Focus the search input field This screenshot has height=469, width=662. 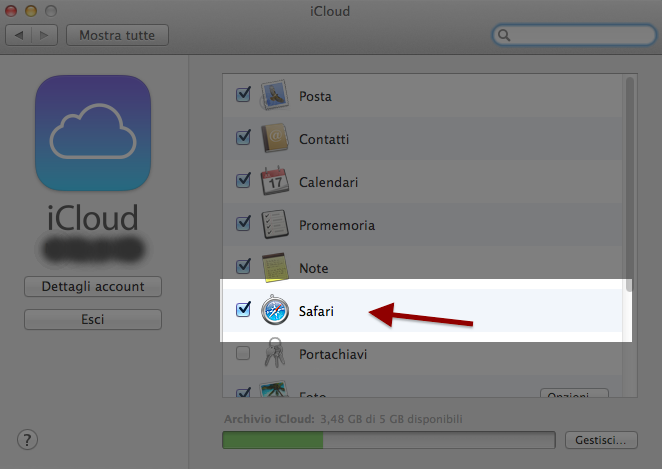(574, 35)
